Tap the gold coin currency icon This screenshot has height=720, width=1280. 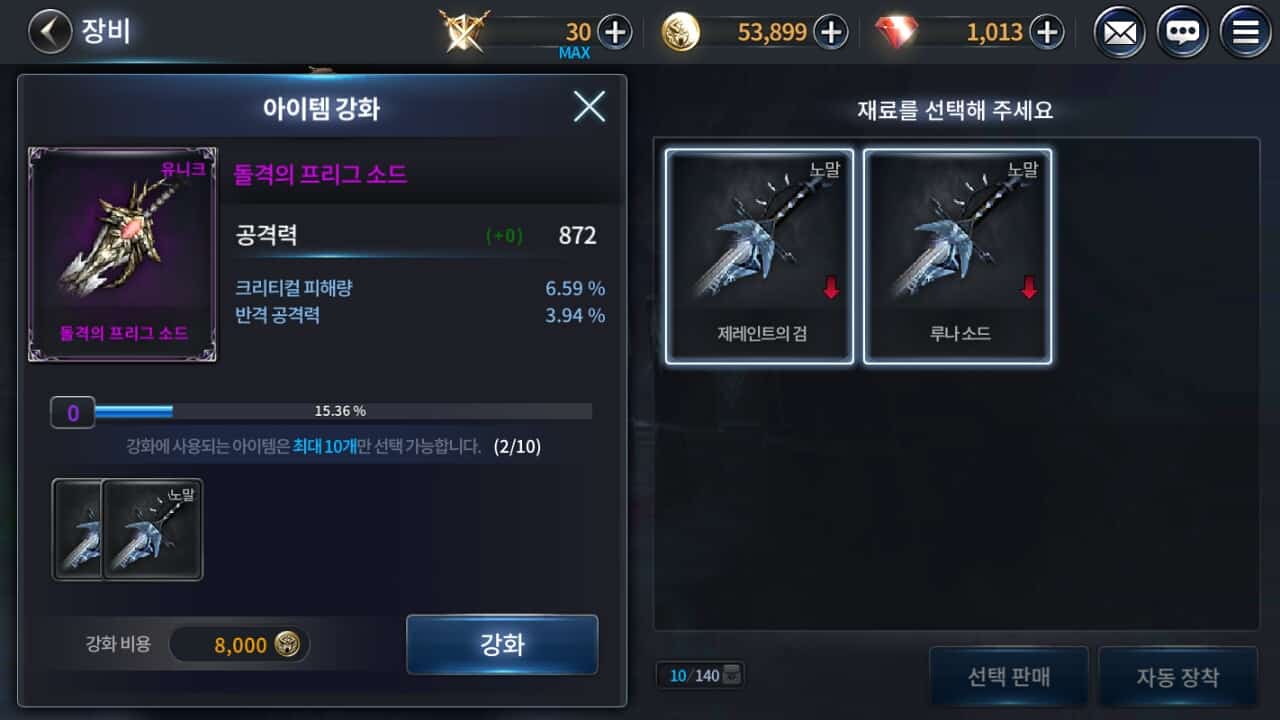[681, 32]
